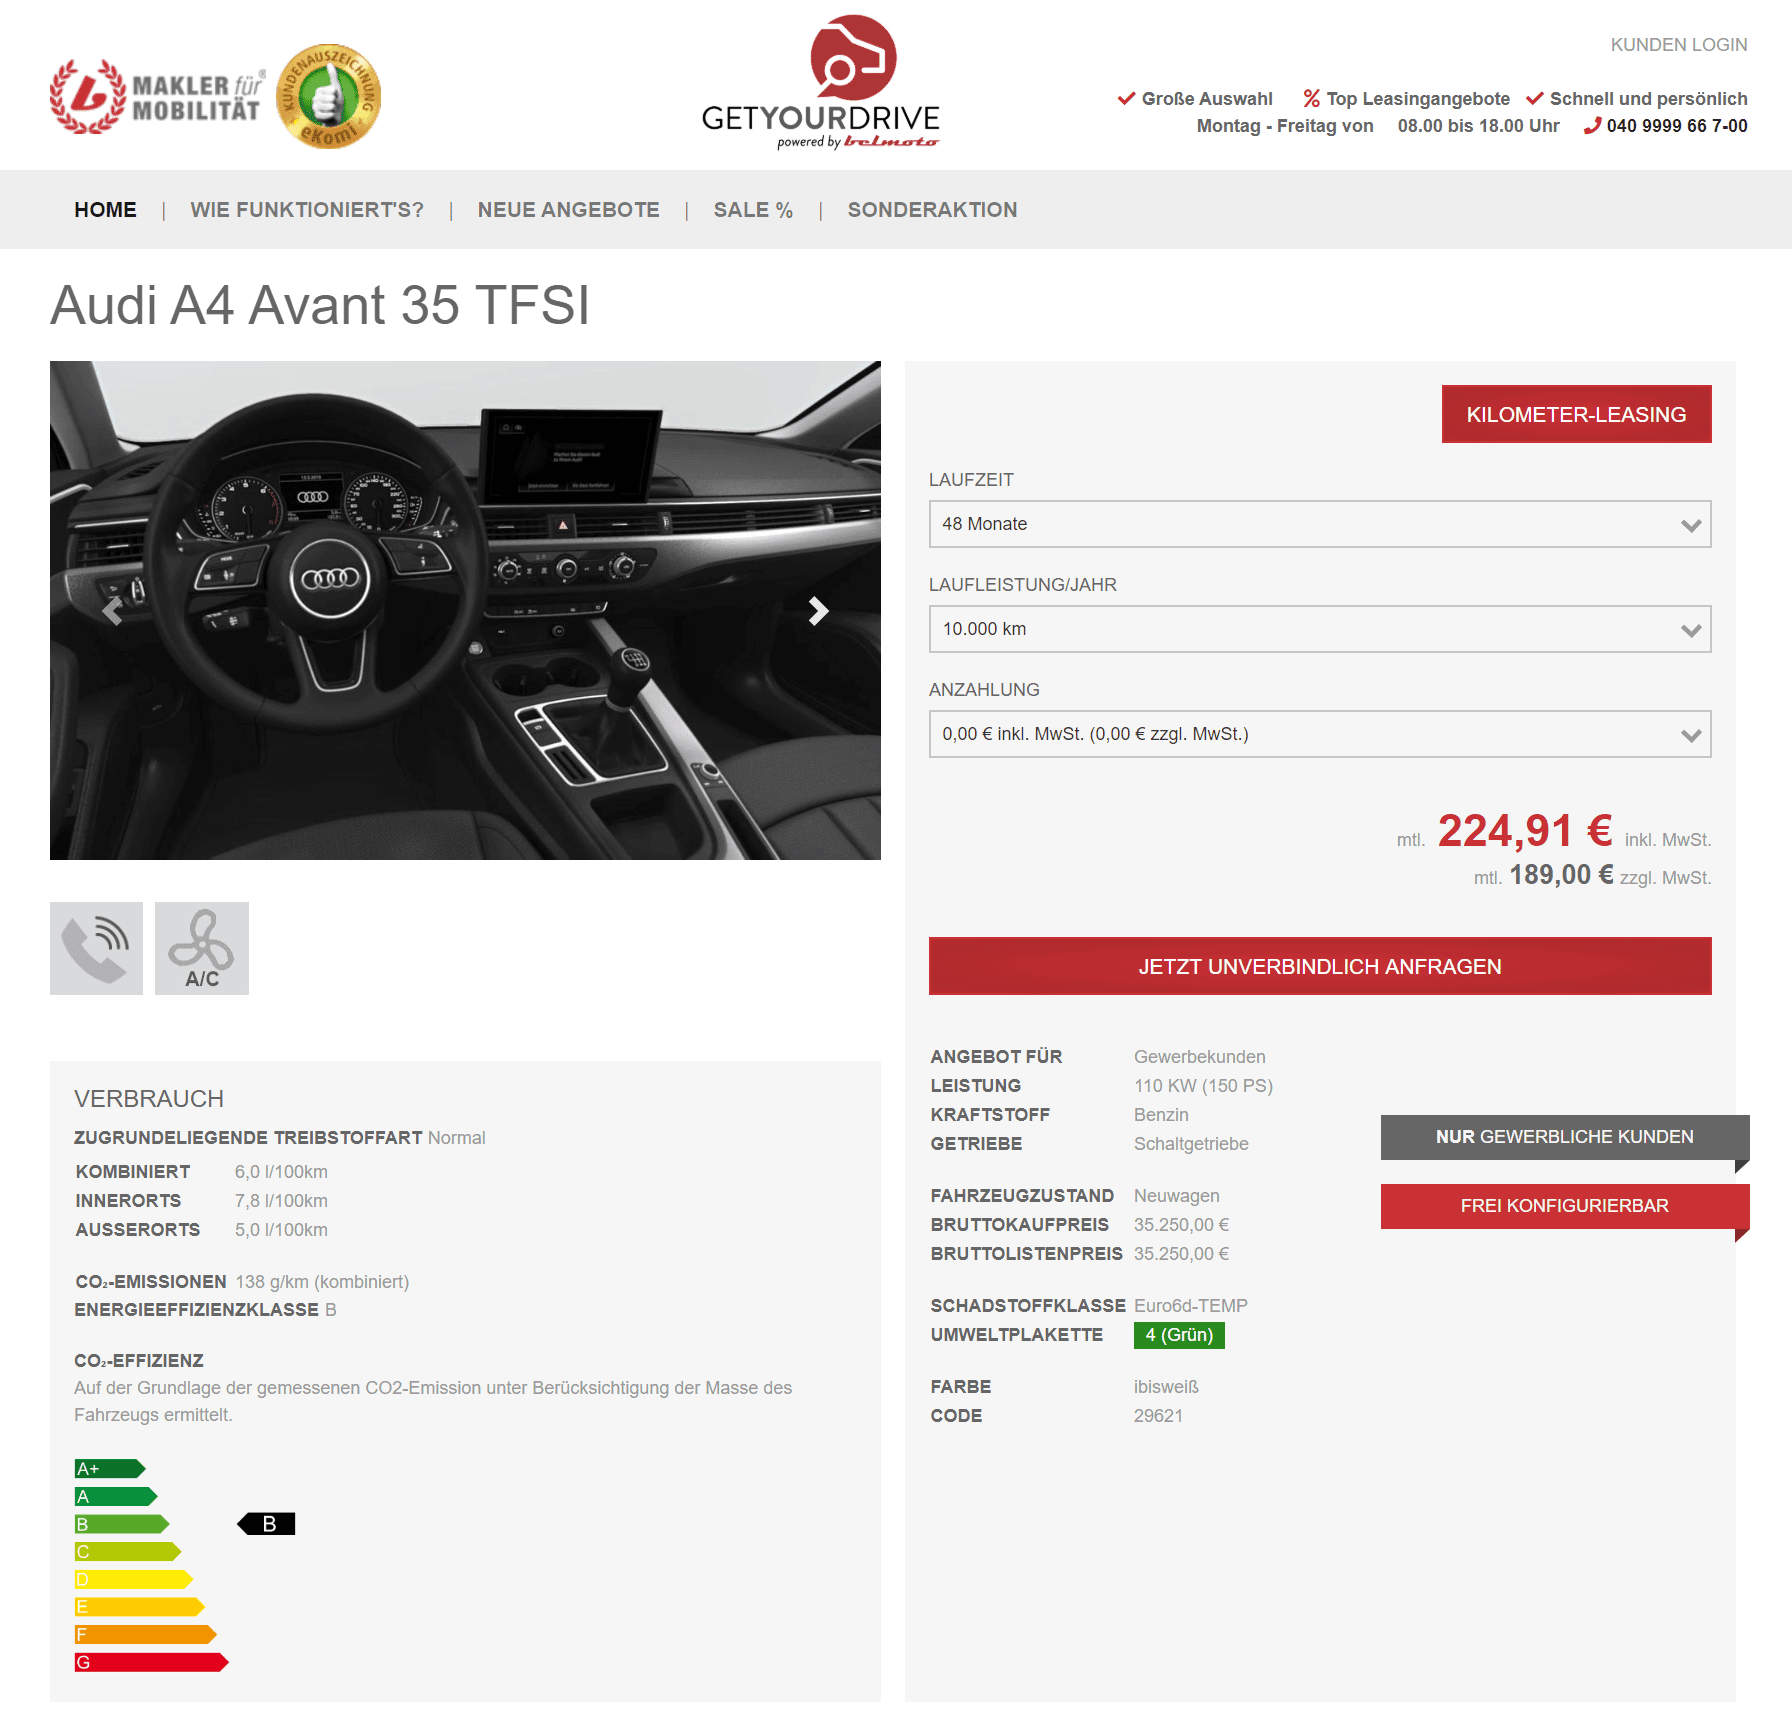Viewport: 1792px width, 1717px height.
Task: Click the car interior main image
Action: pyautogui.click(x=465, y=610)
